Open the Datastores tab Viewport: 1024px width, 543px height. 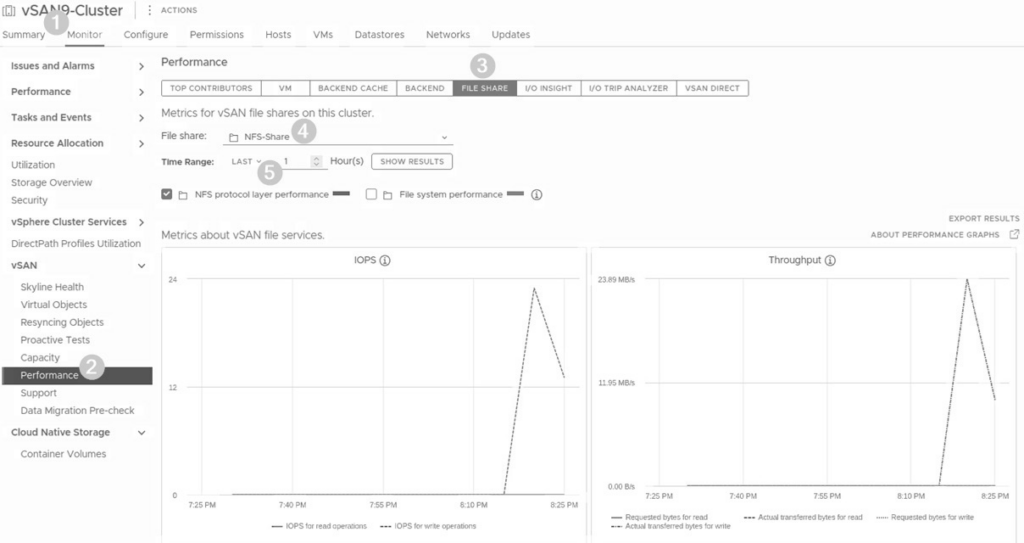379,35
